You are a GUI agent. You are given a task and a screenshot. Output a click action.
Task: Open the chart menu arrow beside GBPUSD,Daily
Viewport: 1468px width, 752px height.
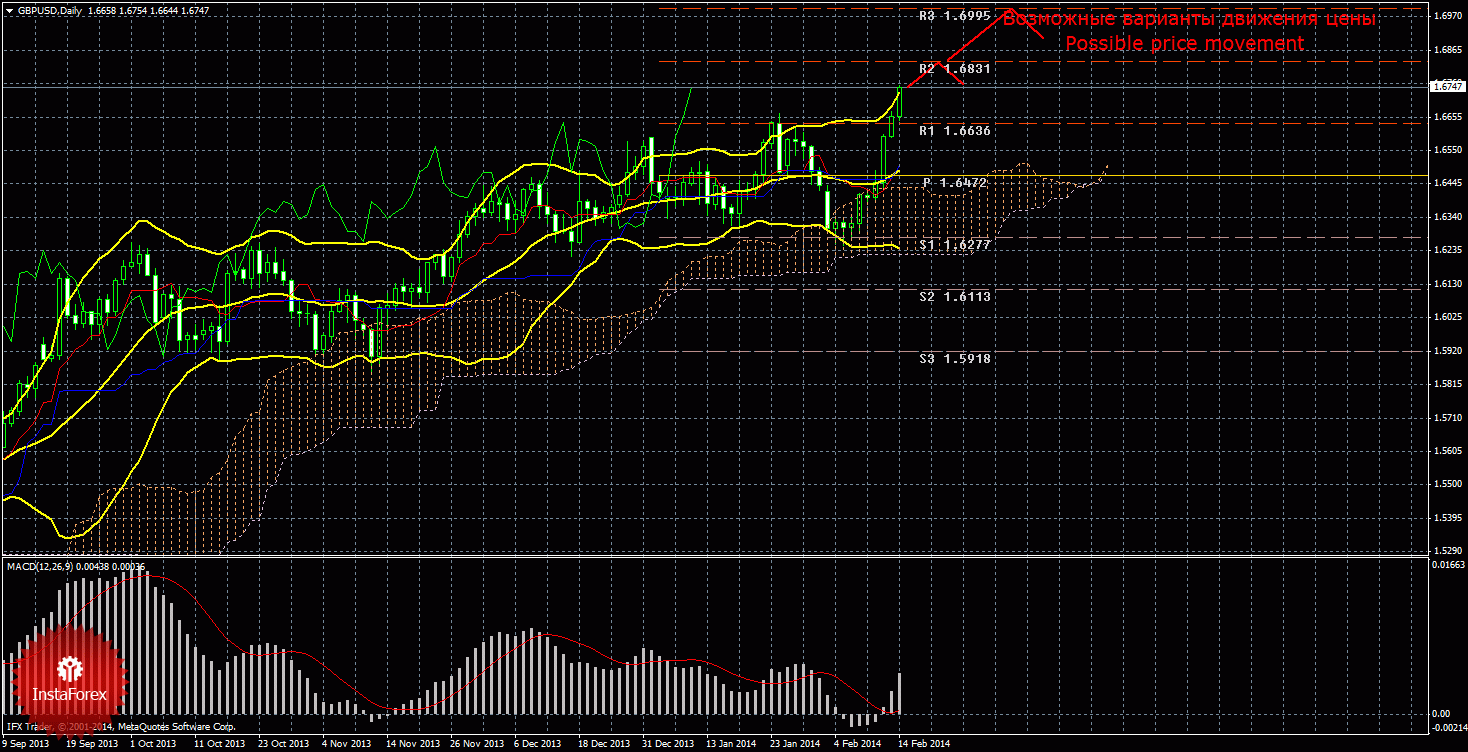click(10, 10)
